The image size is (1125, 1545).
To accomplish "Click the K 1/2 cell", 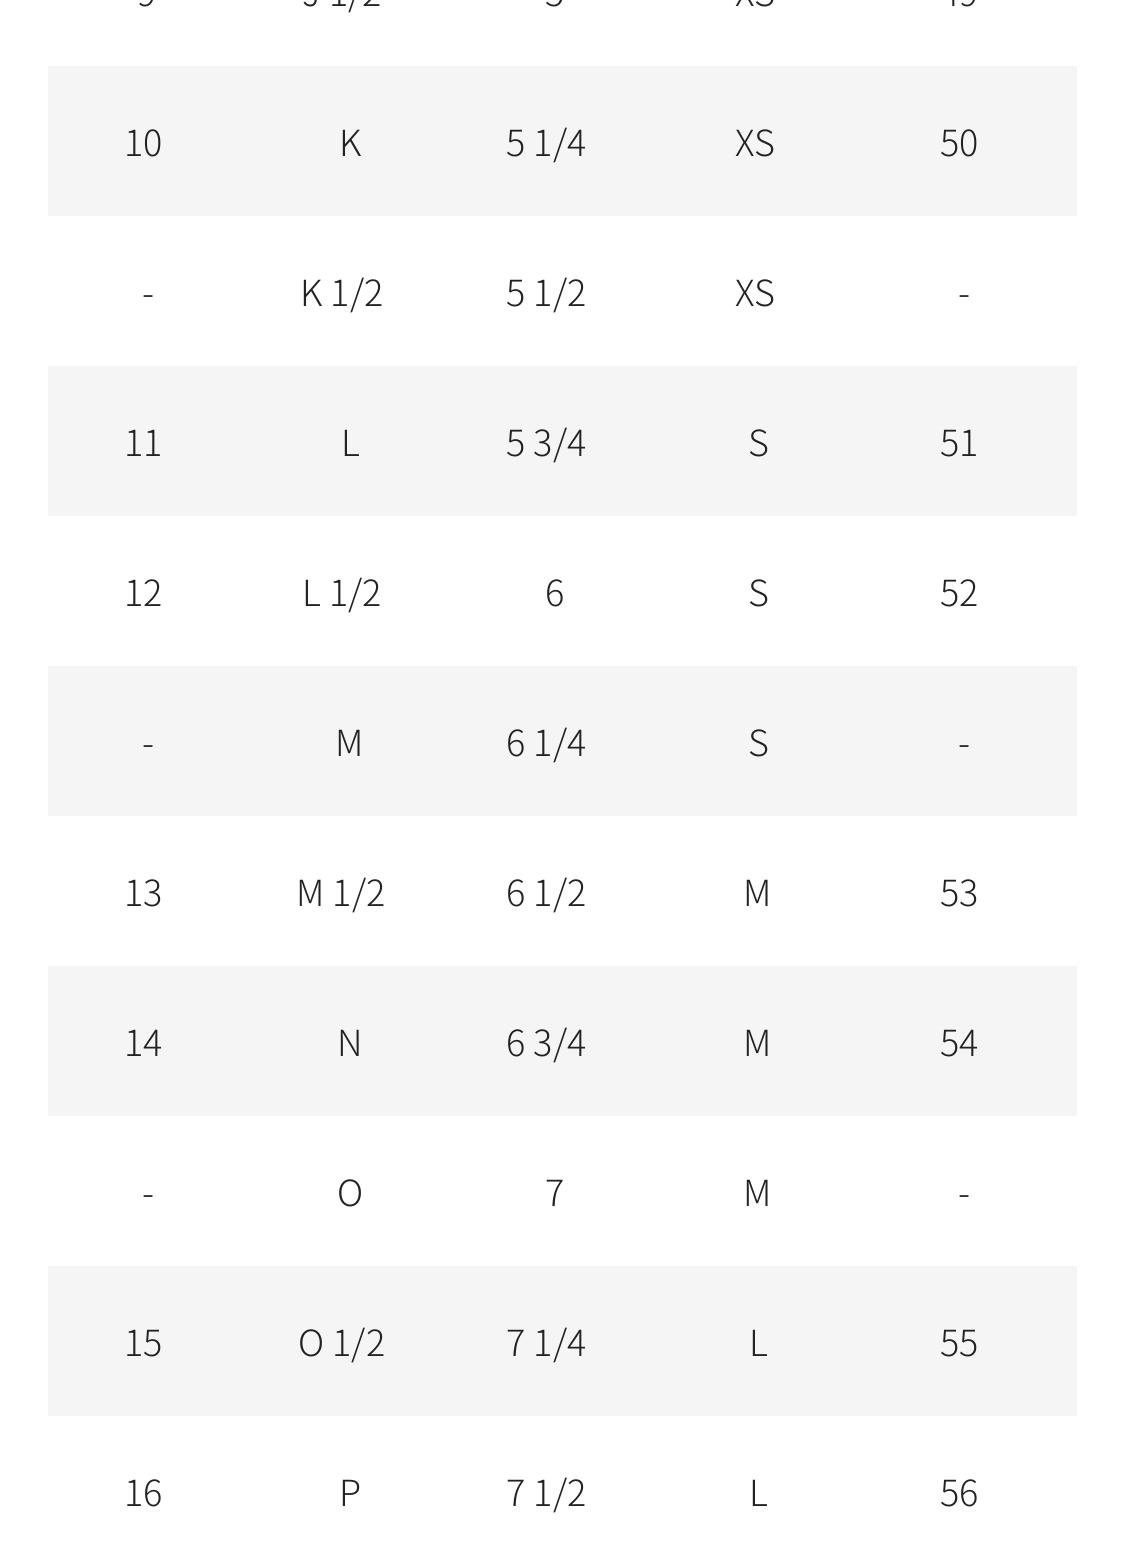I will pos(342,293).
